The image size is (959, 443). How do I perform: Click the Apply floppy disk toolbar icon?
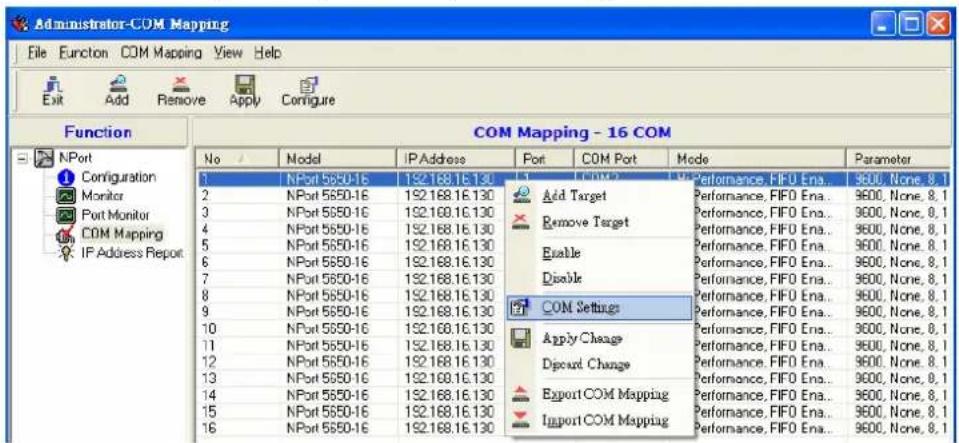(x=245, y=91)
